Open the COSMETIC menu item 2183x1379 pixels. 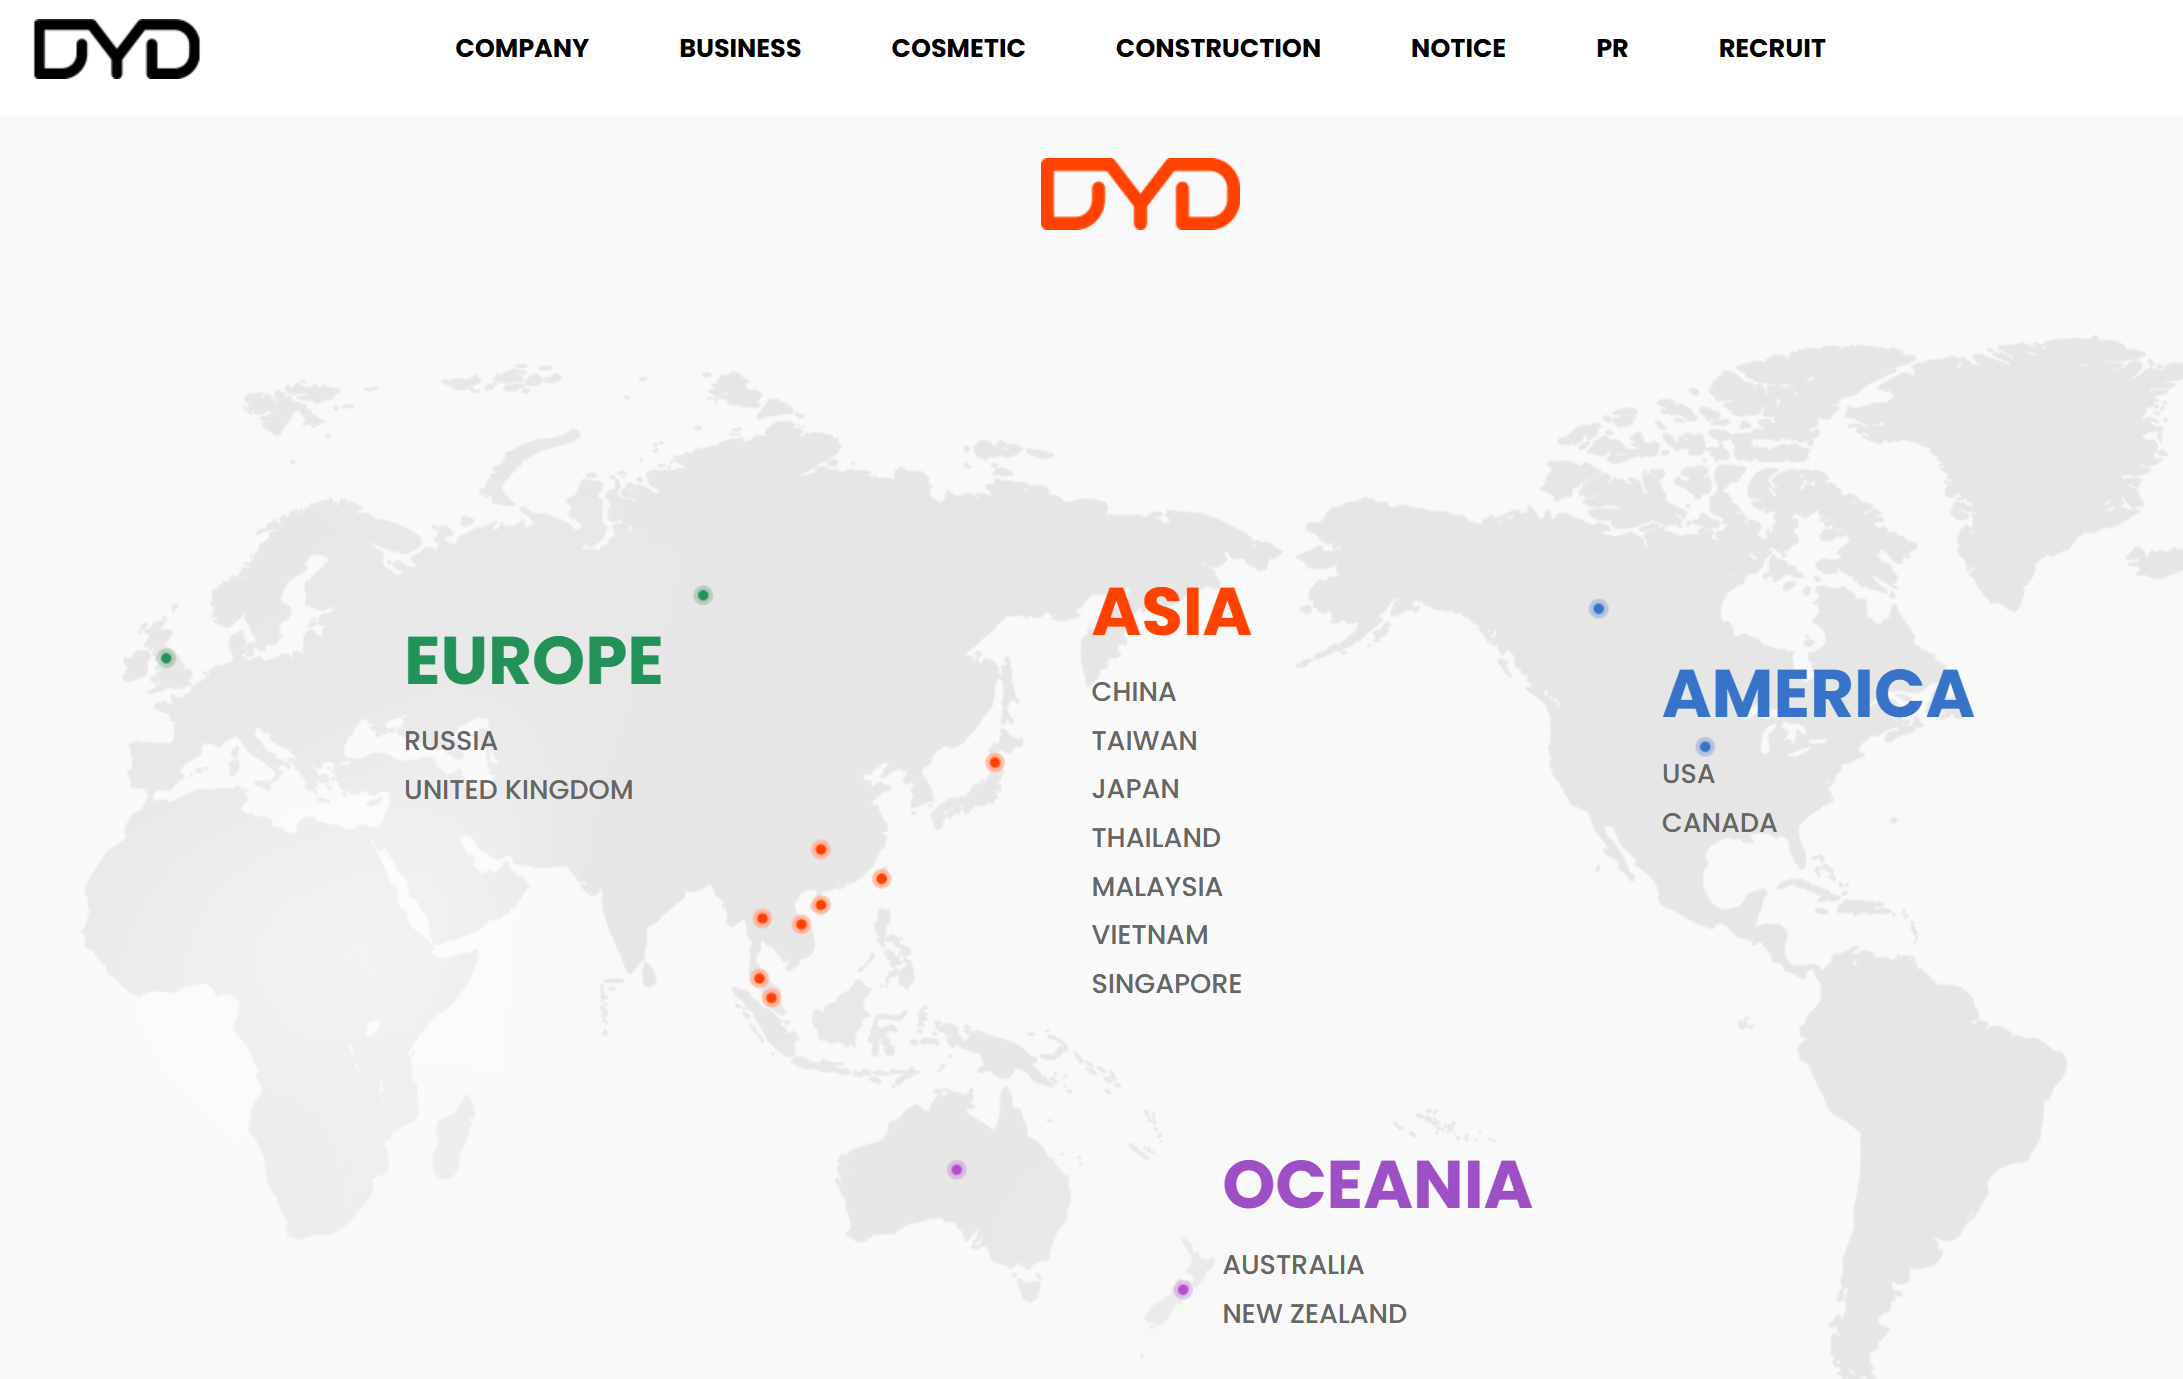[957, 48]
